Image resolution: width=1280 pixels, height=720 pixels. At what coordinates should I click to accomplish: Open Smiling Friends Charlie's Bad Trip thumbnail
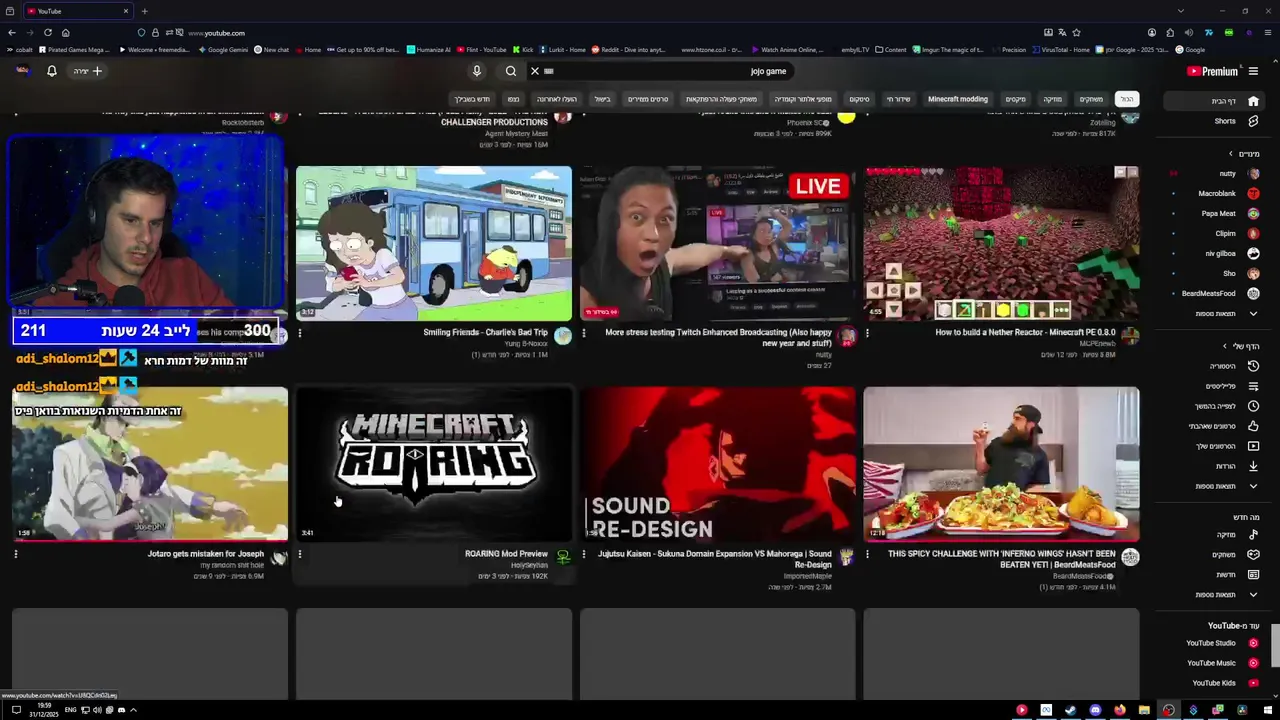434,243
